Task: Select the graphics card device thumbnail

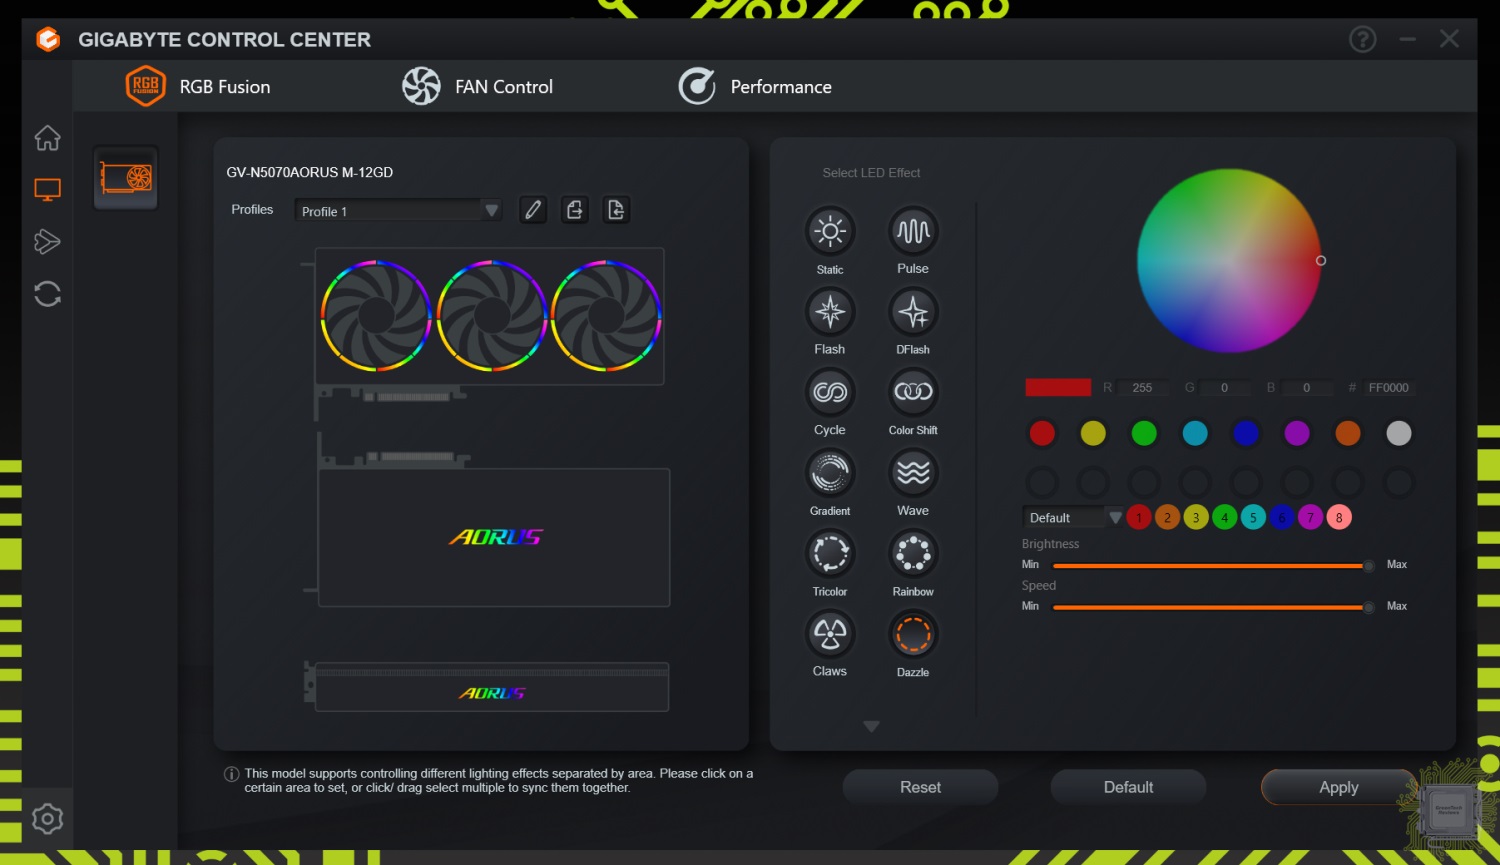Action: (x=126, y=178)
